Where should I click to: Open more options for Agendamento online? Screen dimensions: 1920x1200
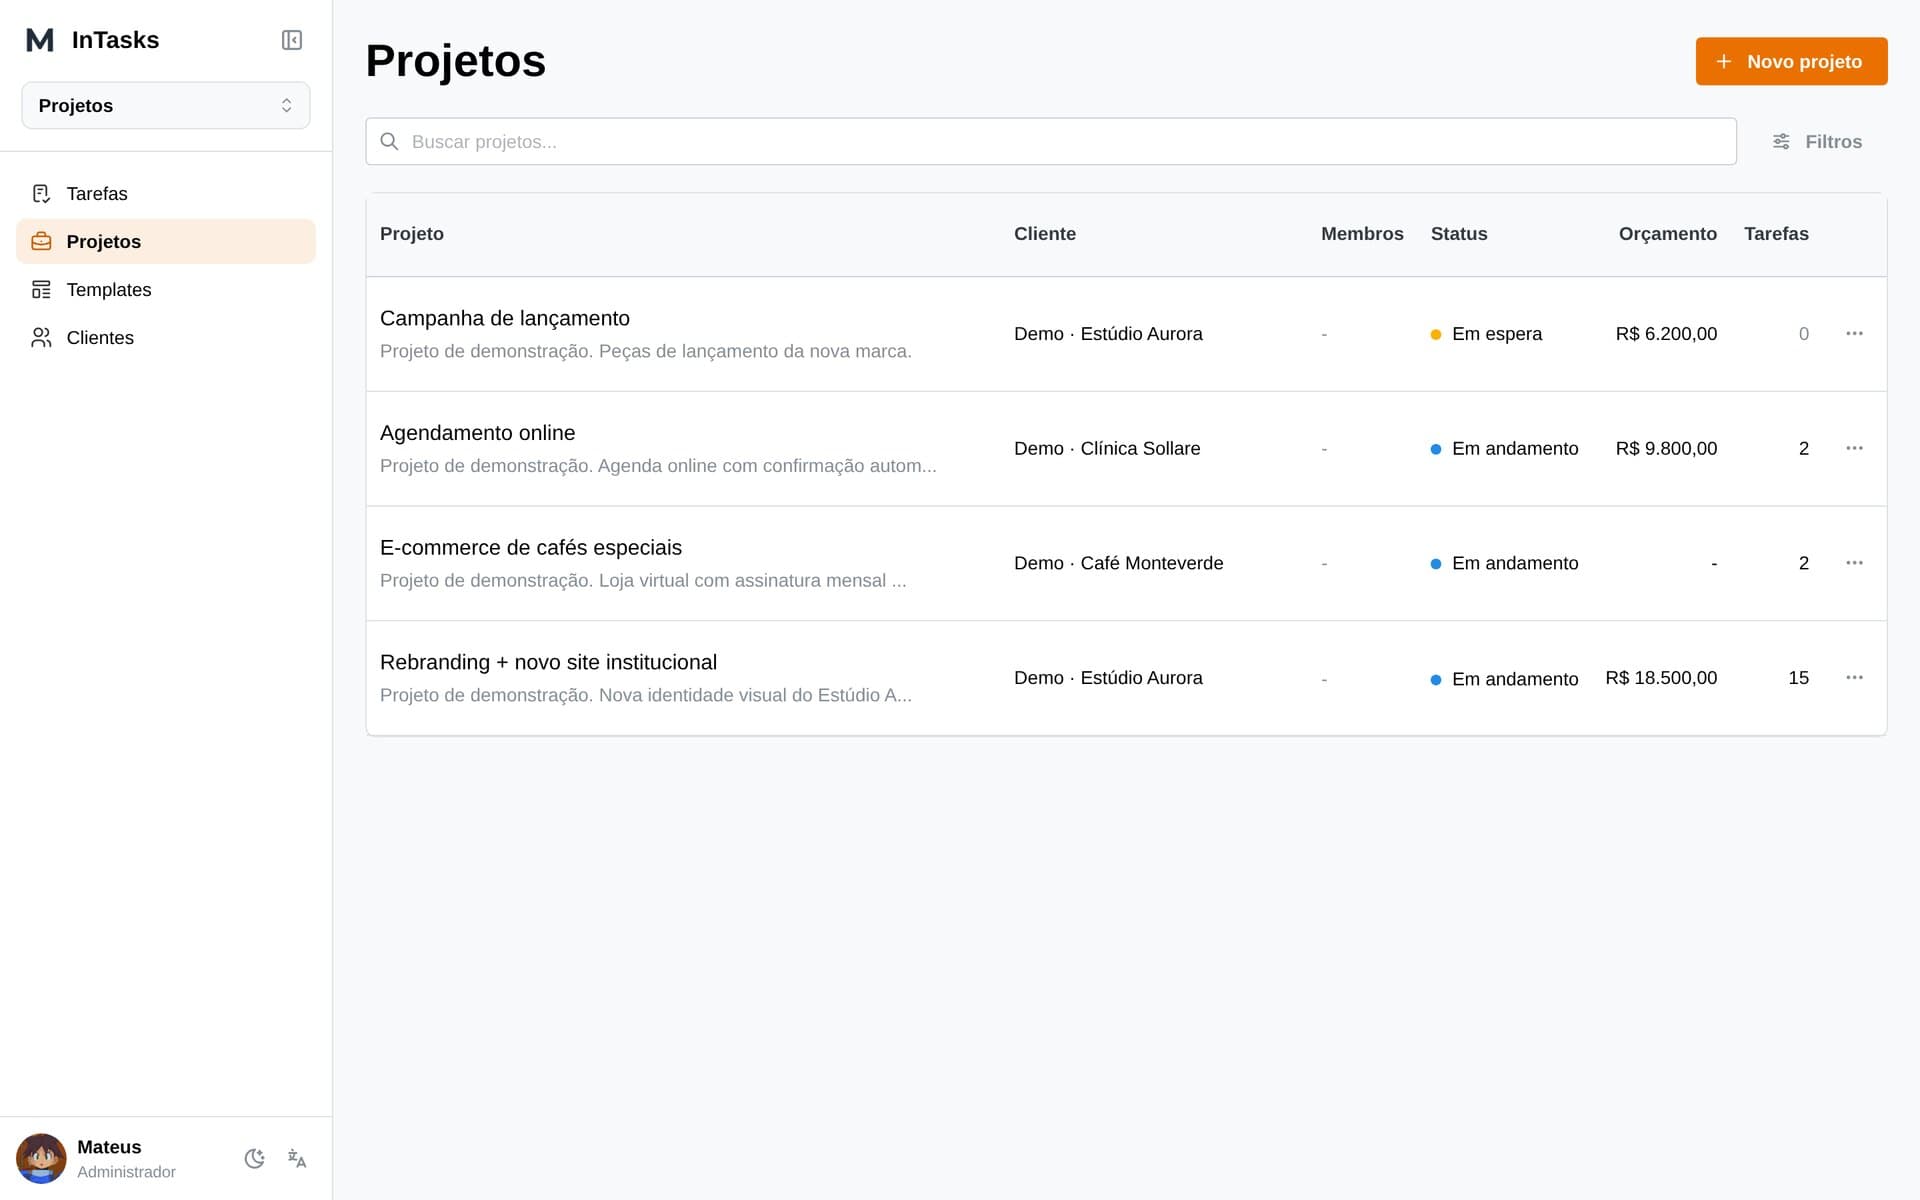pyautogui.click(x=1853, y=448)
